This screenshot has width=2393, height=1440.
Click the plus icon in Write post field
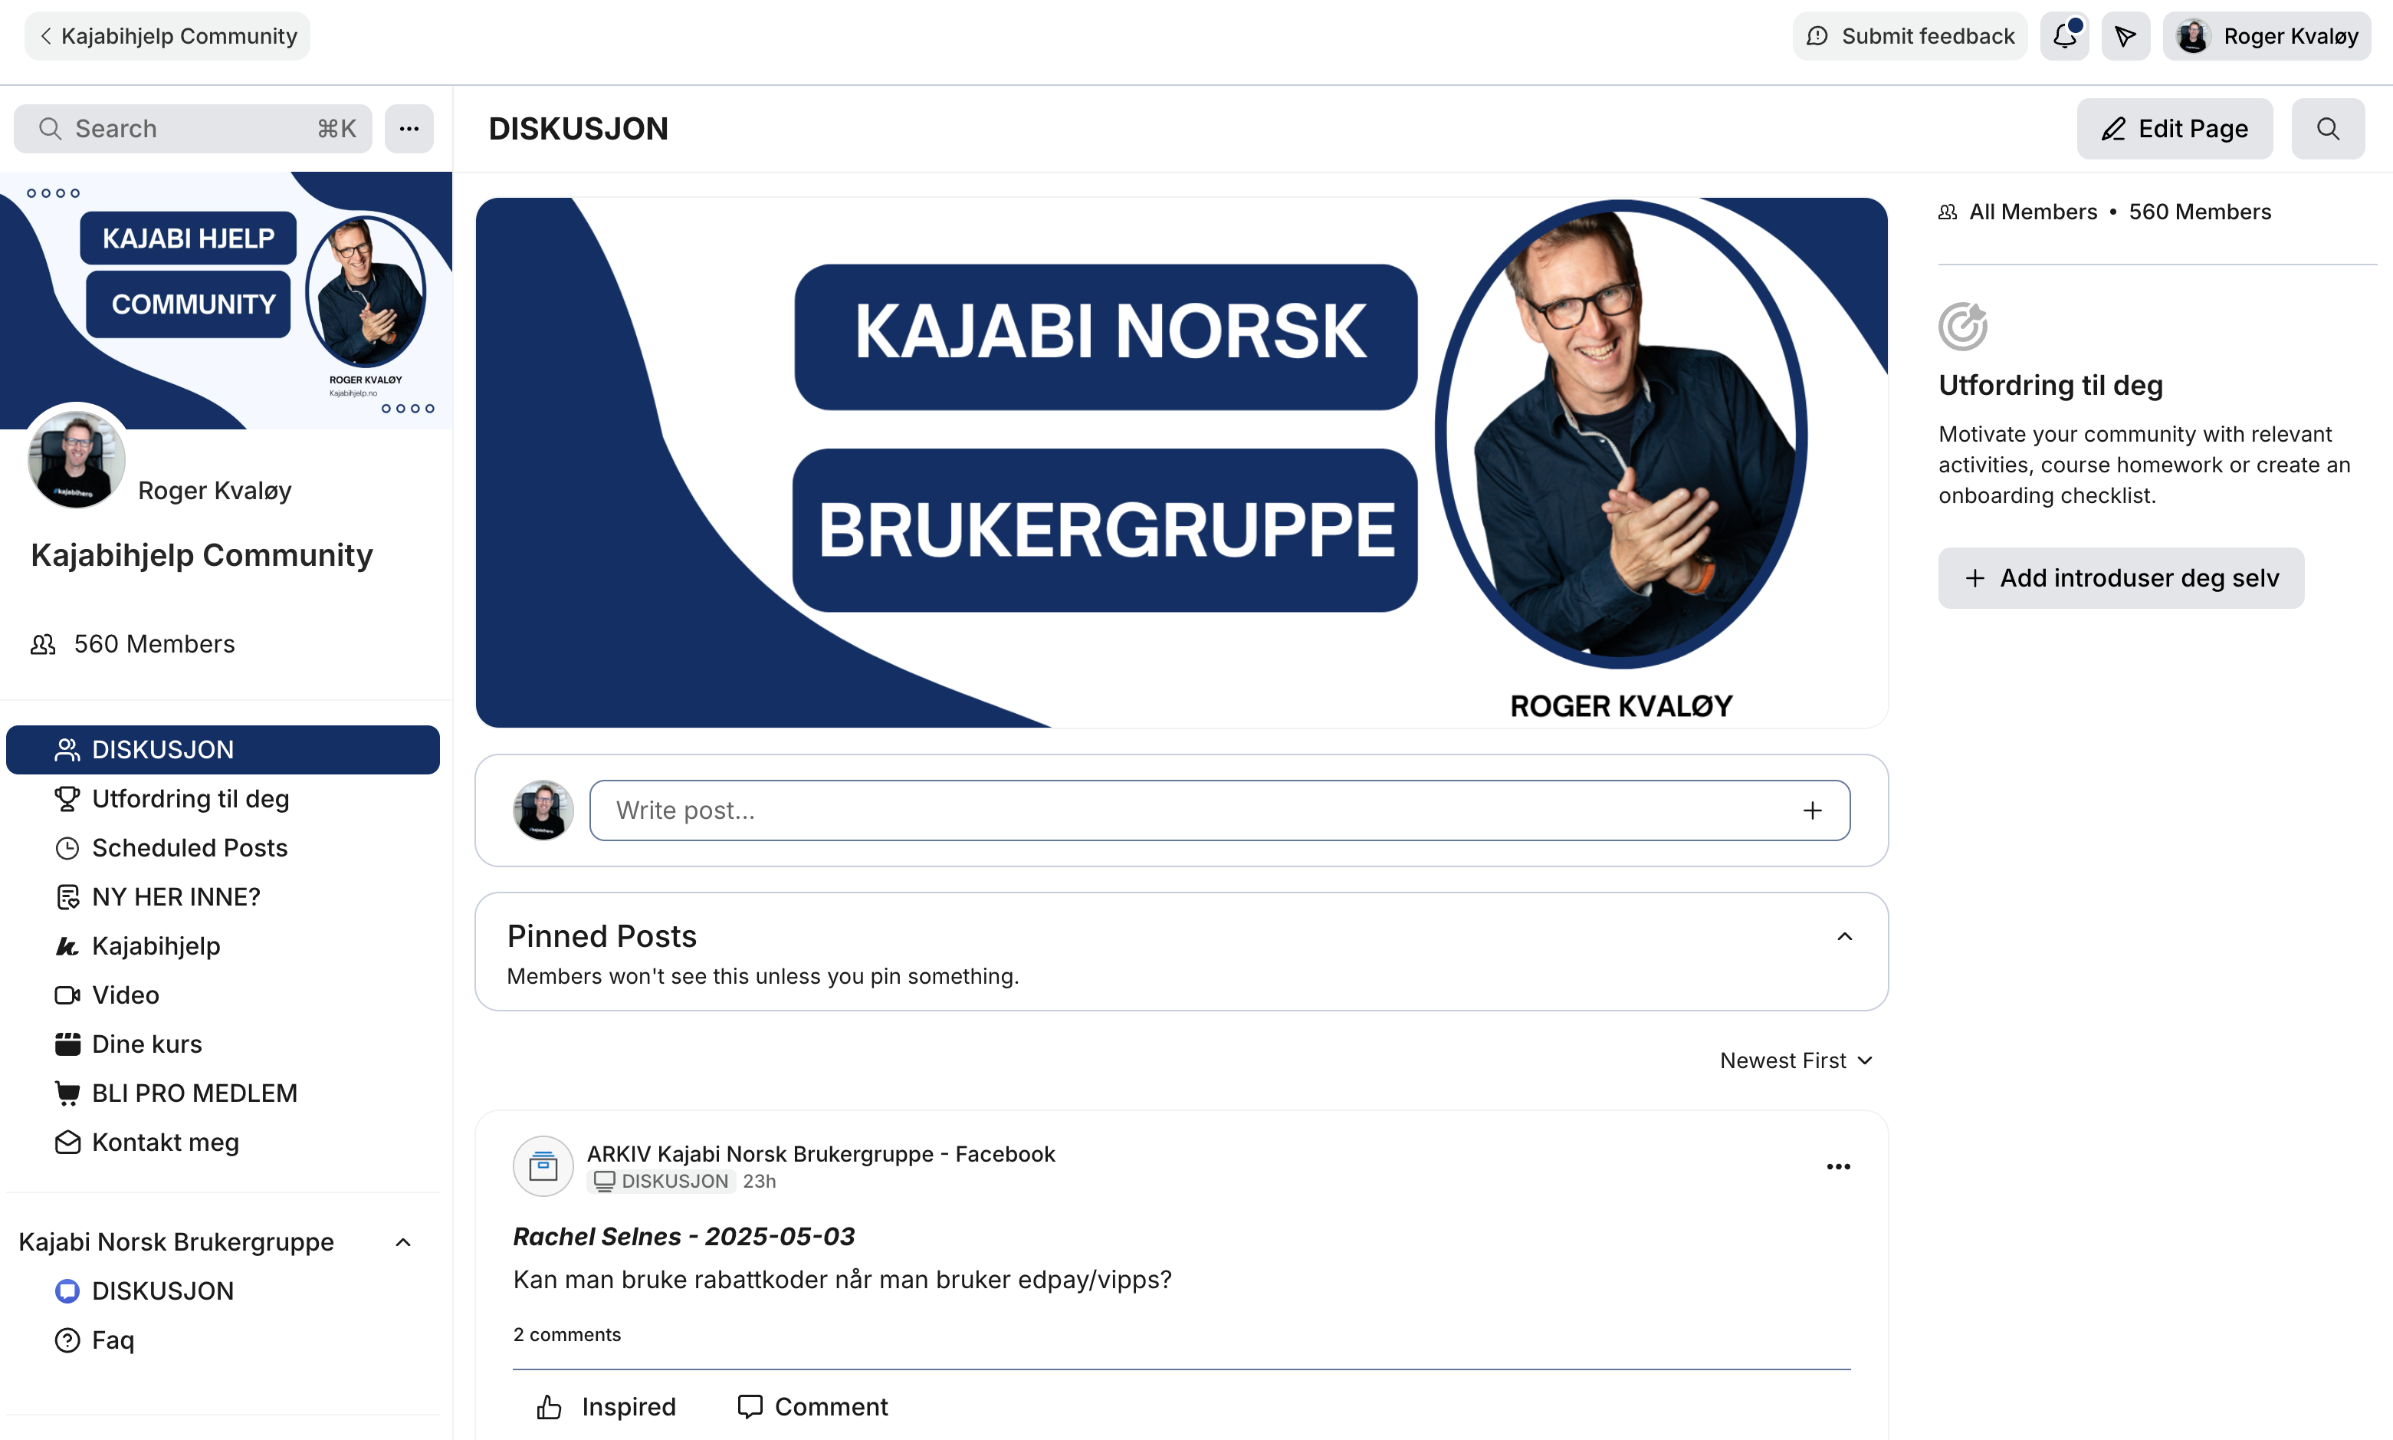click(x=1812, y=810)
